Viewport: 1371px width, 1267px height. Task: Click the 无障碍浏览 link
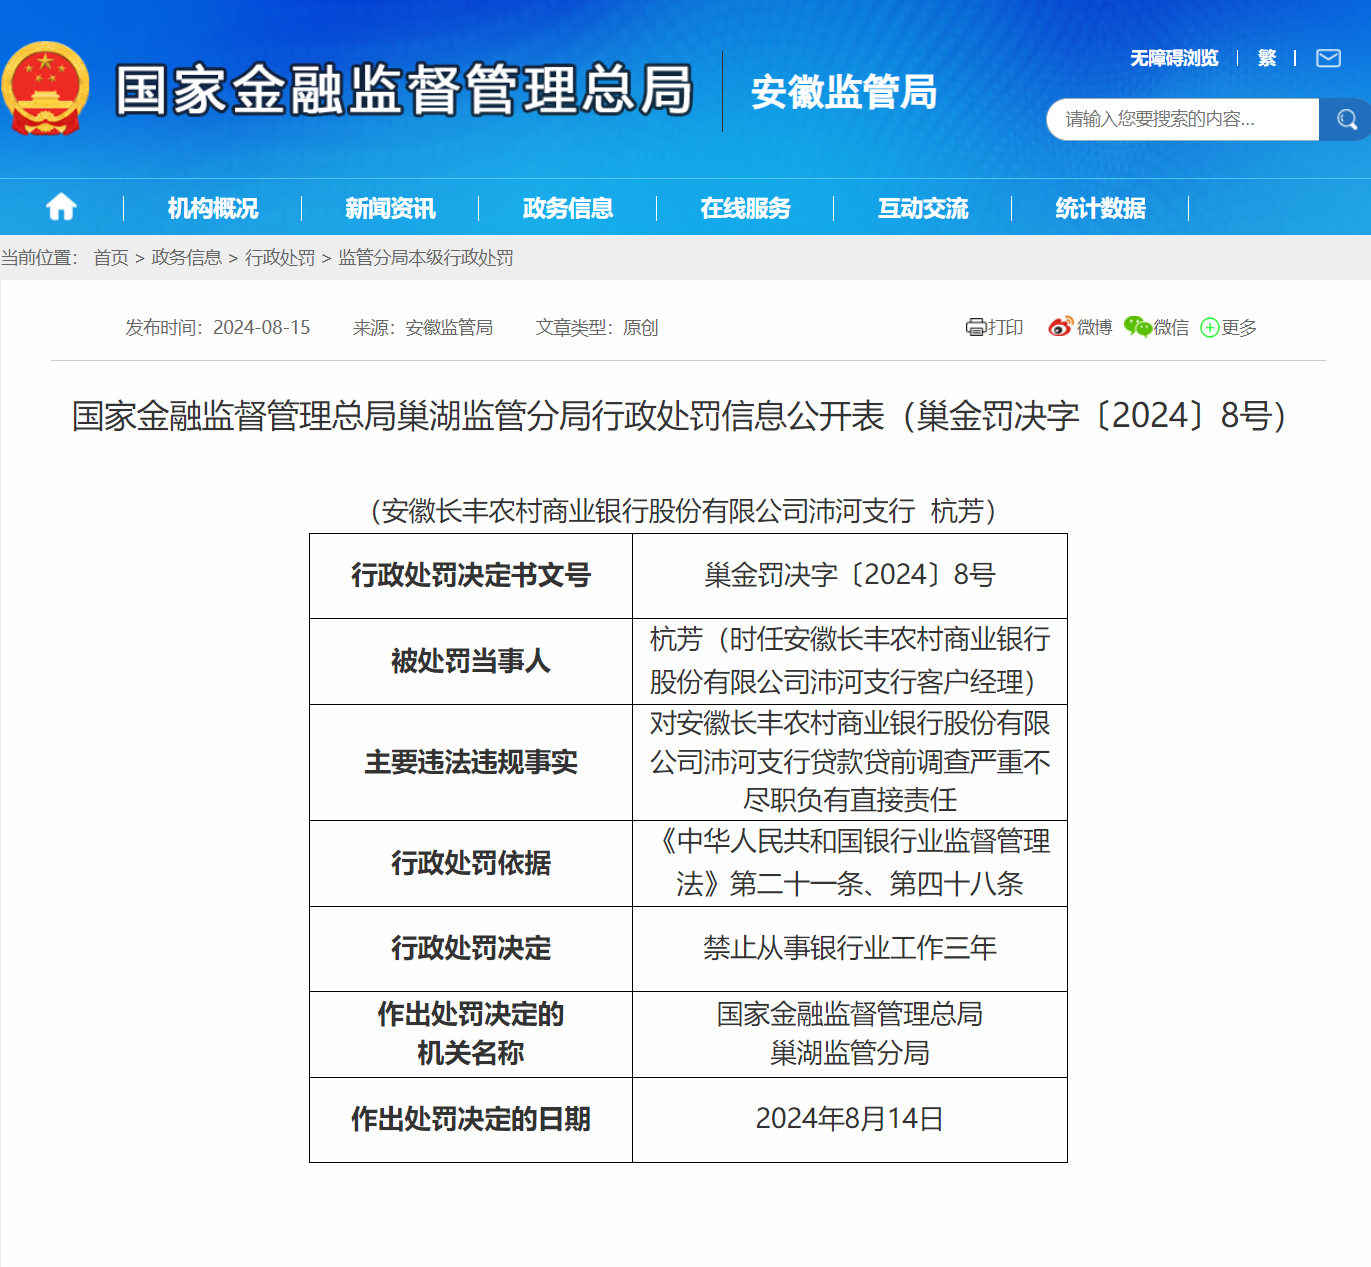click(x=1174, y=58)
